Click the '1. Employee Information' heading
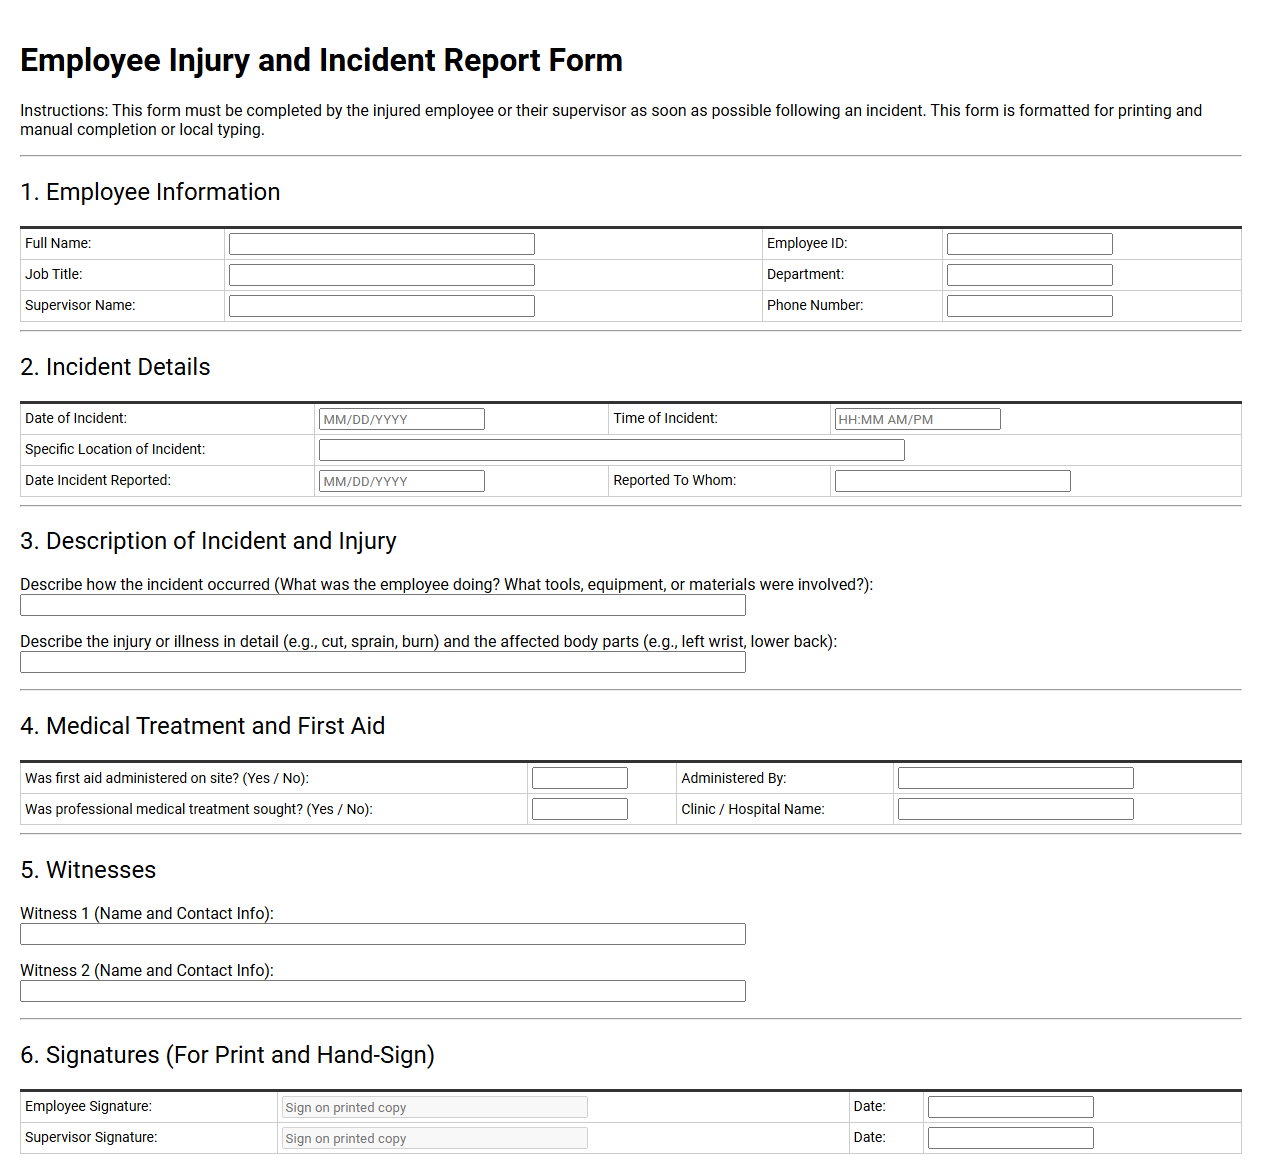Image resolution: width=1262 pixels, height=1174 pixels. [x=150, y=192]
